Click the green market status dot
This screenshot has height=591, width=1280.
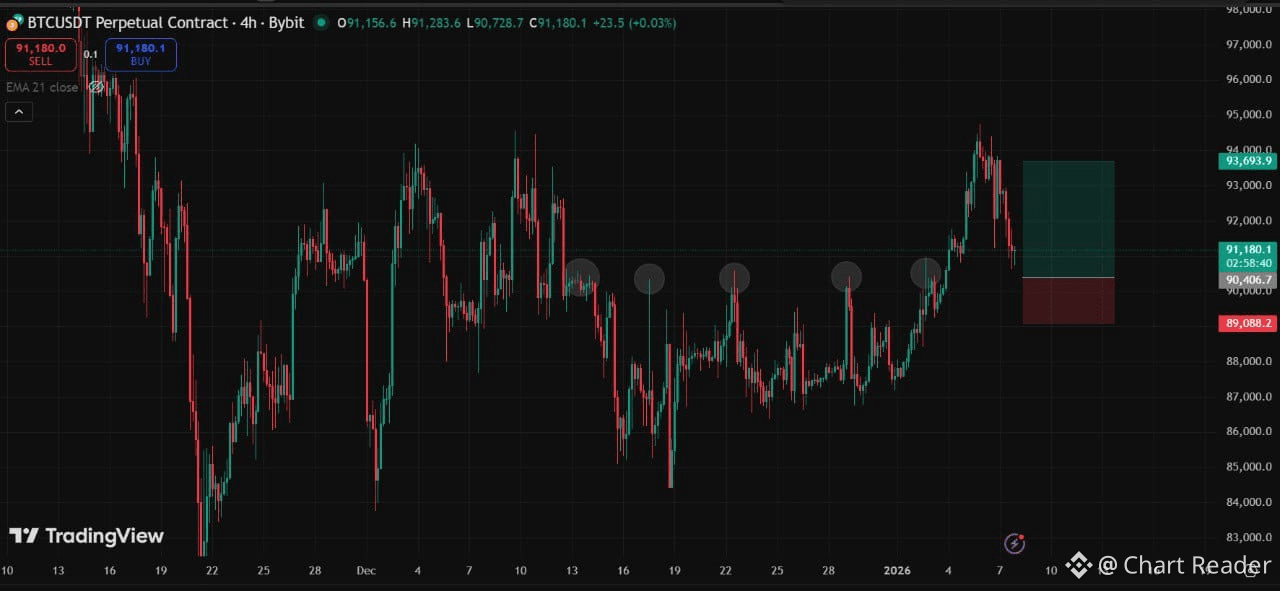320,22
